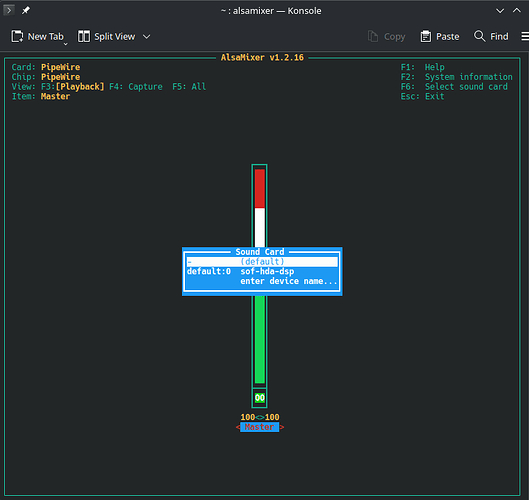Choose enter device name... option
529x500 pixels.
(x=262, y=281)
